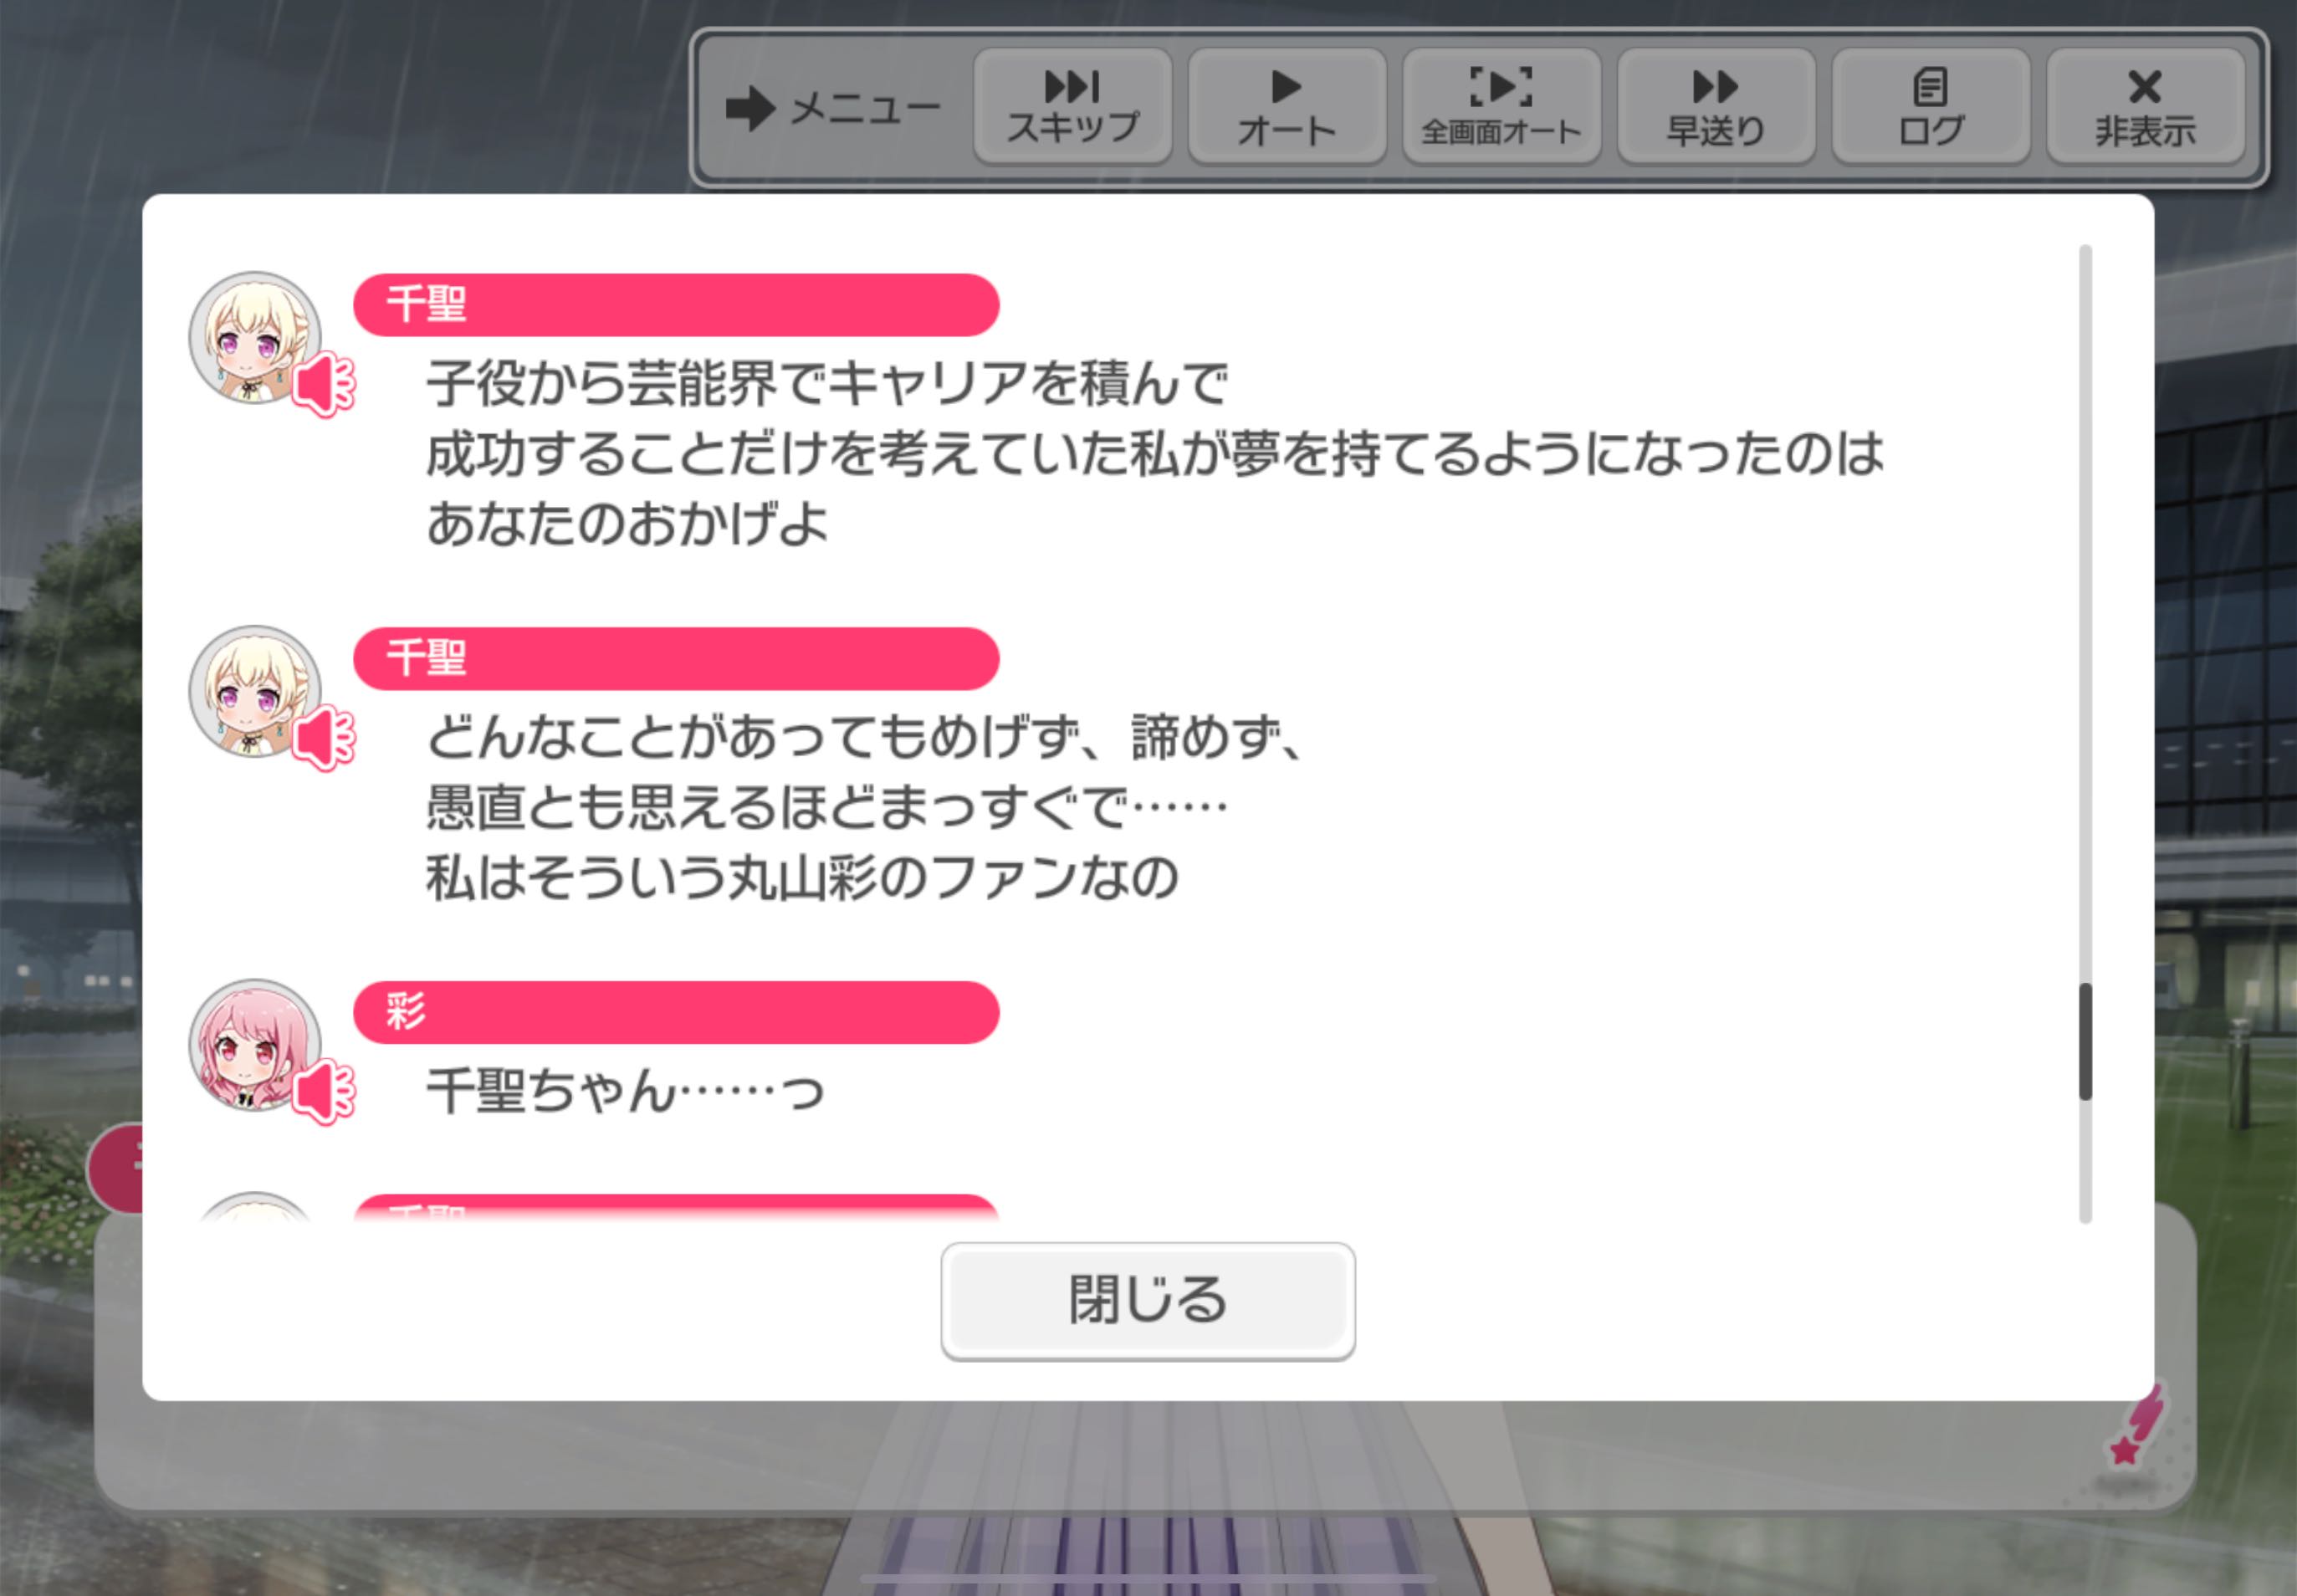Play voice for Chisato's first log line

(x=324, y=384)
